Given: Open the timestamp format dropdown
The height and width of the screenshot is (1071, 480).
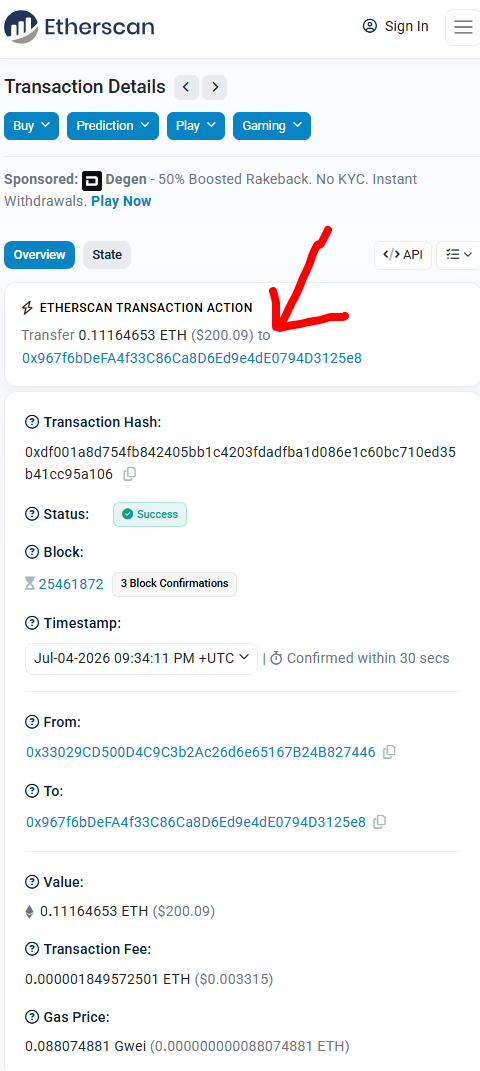Looking at the screenshot, I should click(x=141, y=658).
